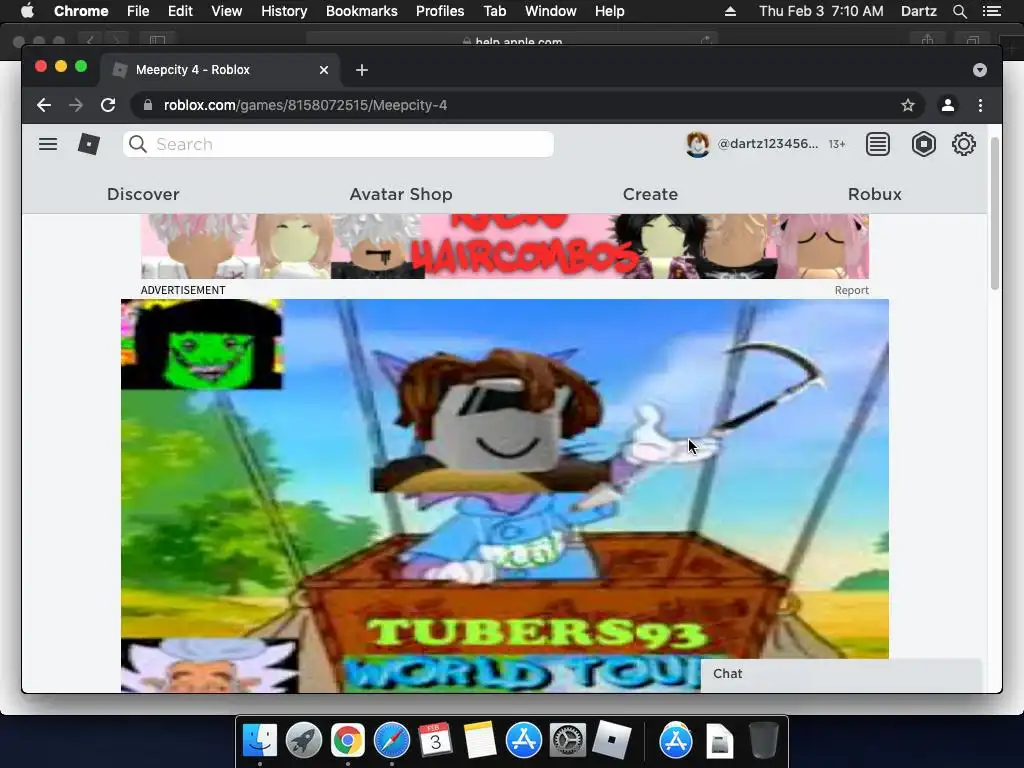Click inside the Roblox Search field

tap(338, 144)
